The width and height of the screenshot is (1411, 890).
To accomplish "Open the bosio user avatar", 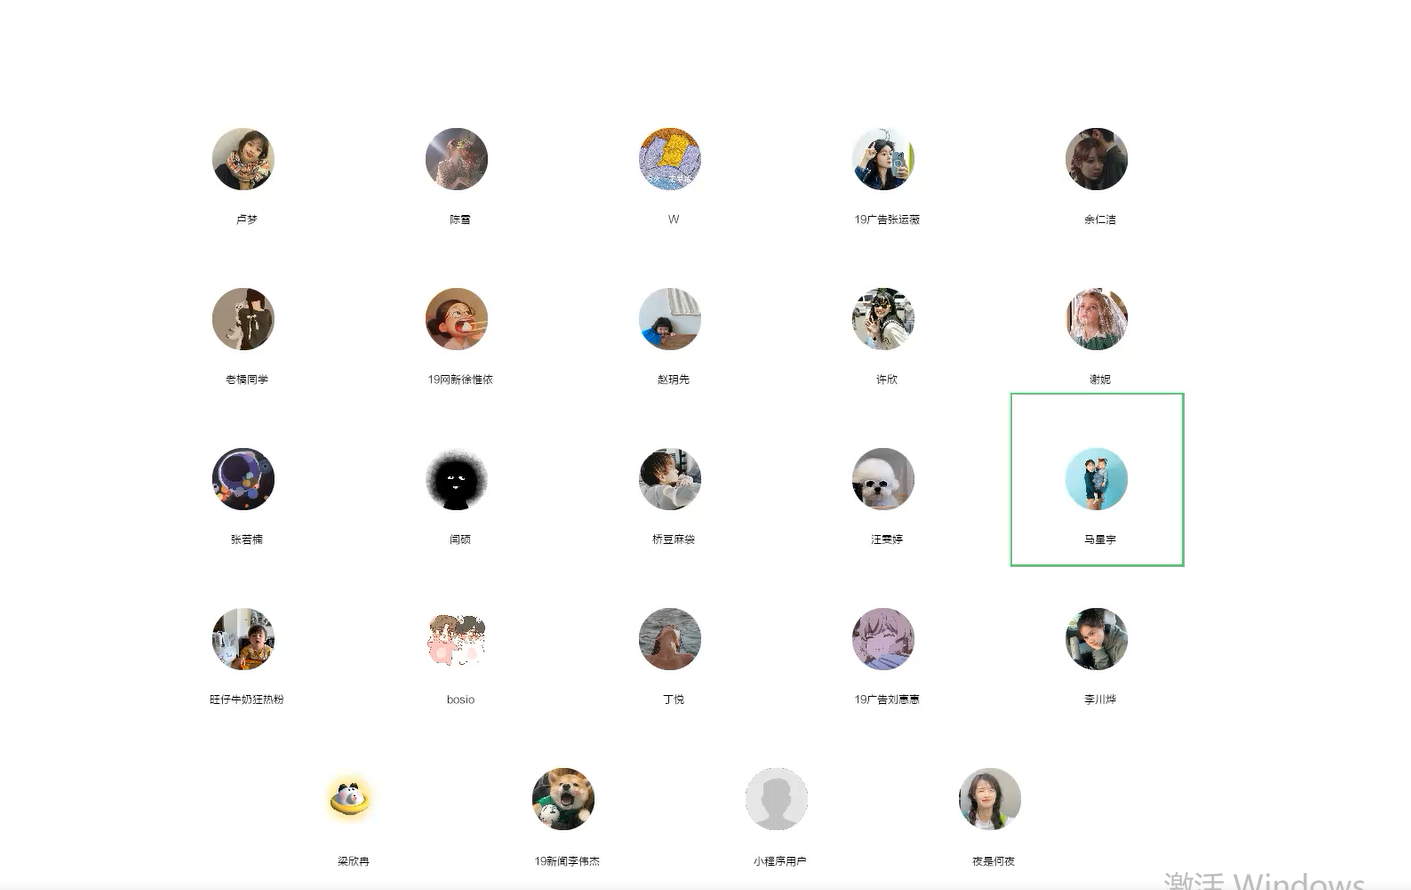I will click(457, 639).
